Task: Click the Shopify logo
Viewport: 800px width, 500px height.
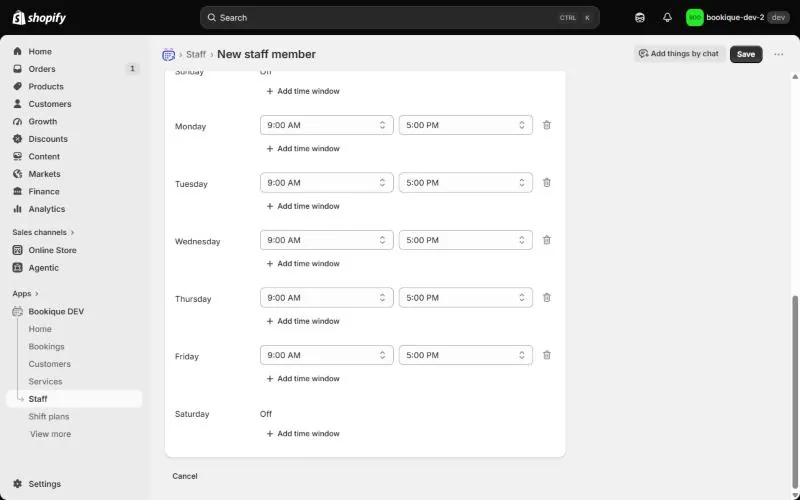Action: [39, 18]
